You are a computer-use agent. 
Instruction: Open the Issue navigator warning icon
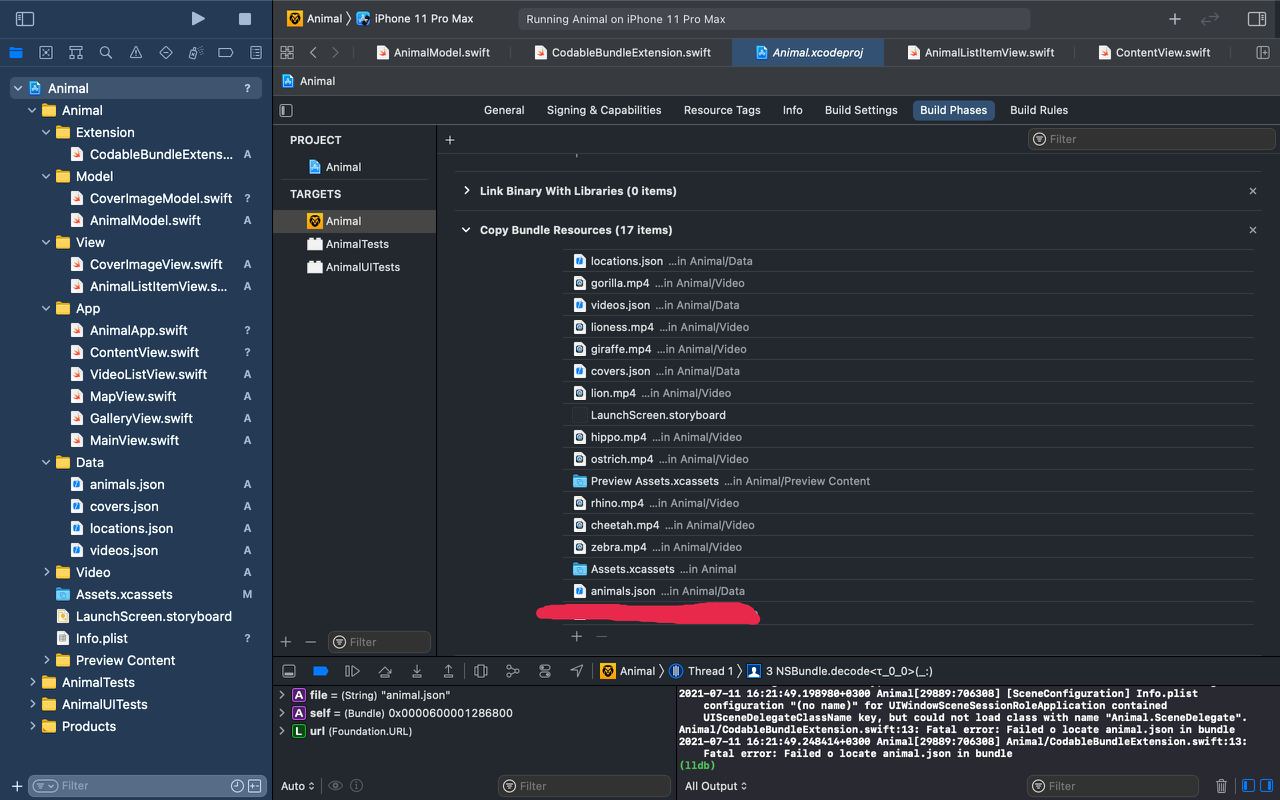136,52
